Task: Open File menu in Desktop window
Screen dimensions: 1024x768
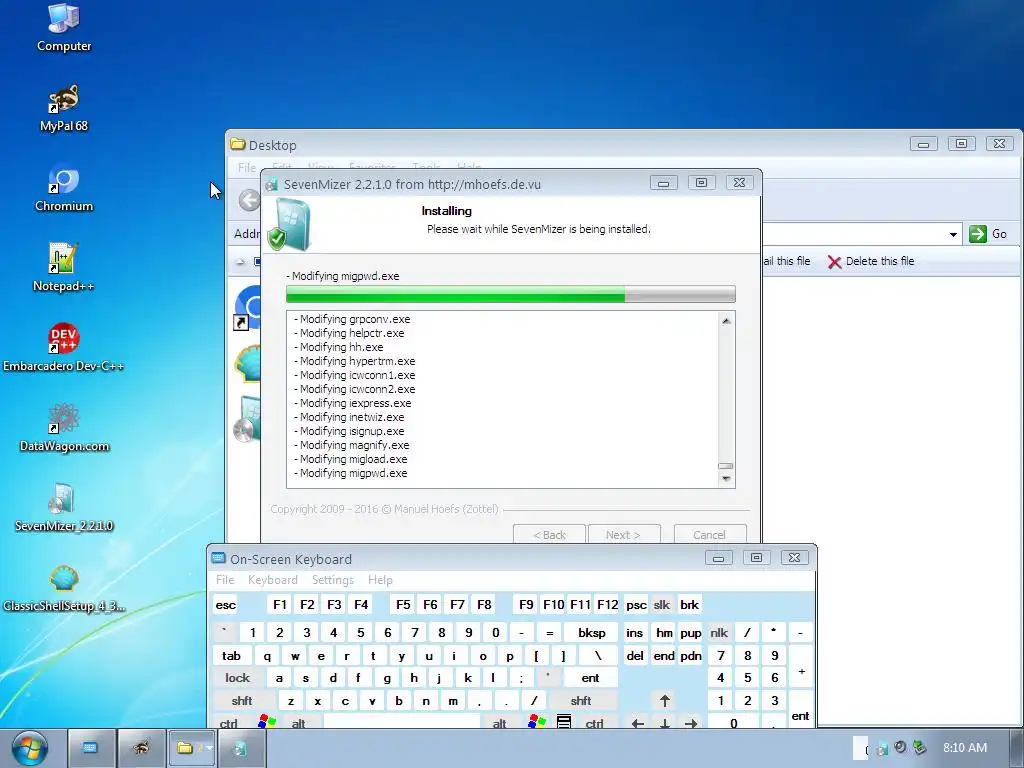Action: tap(247, 168)
